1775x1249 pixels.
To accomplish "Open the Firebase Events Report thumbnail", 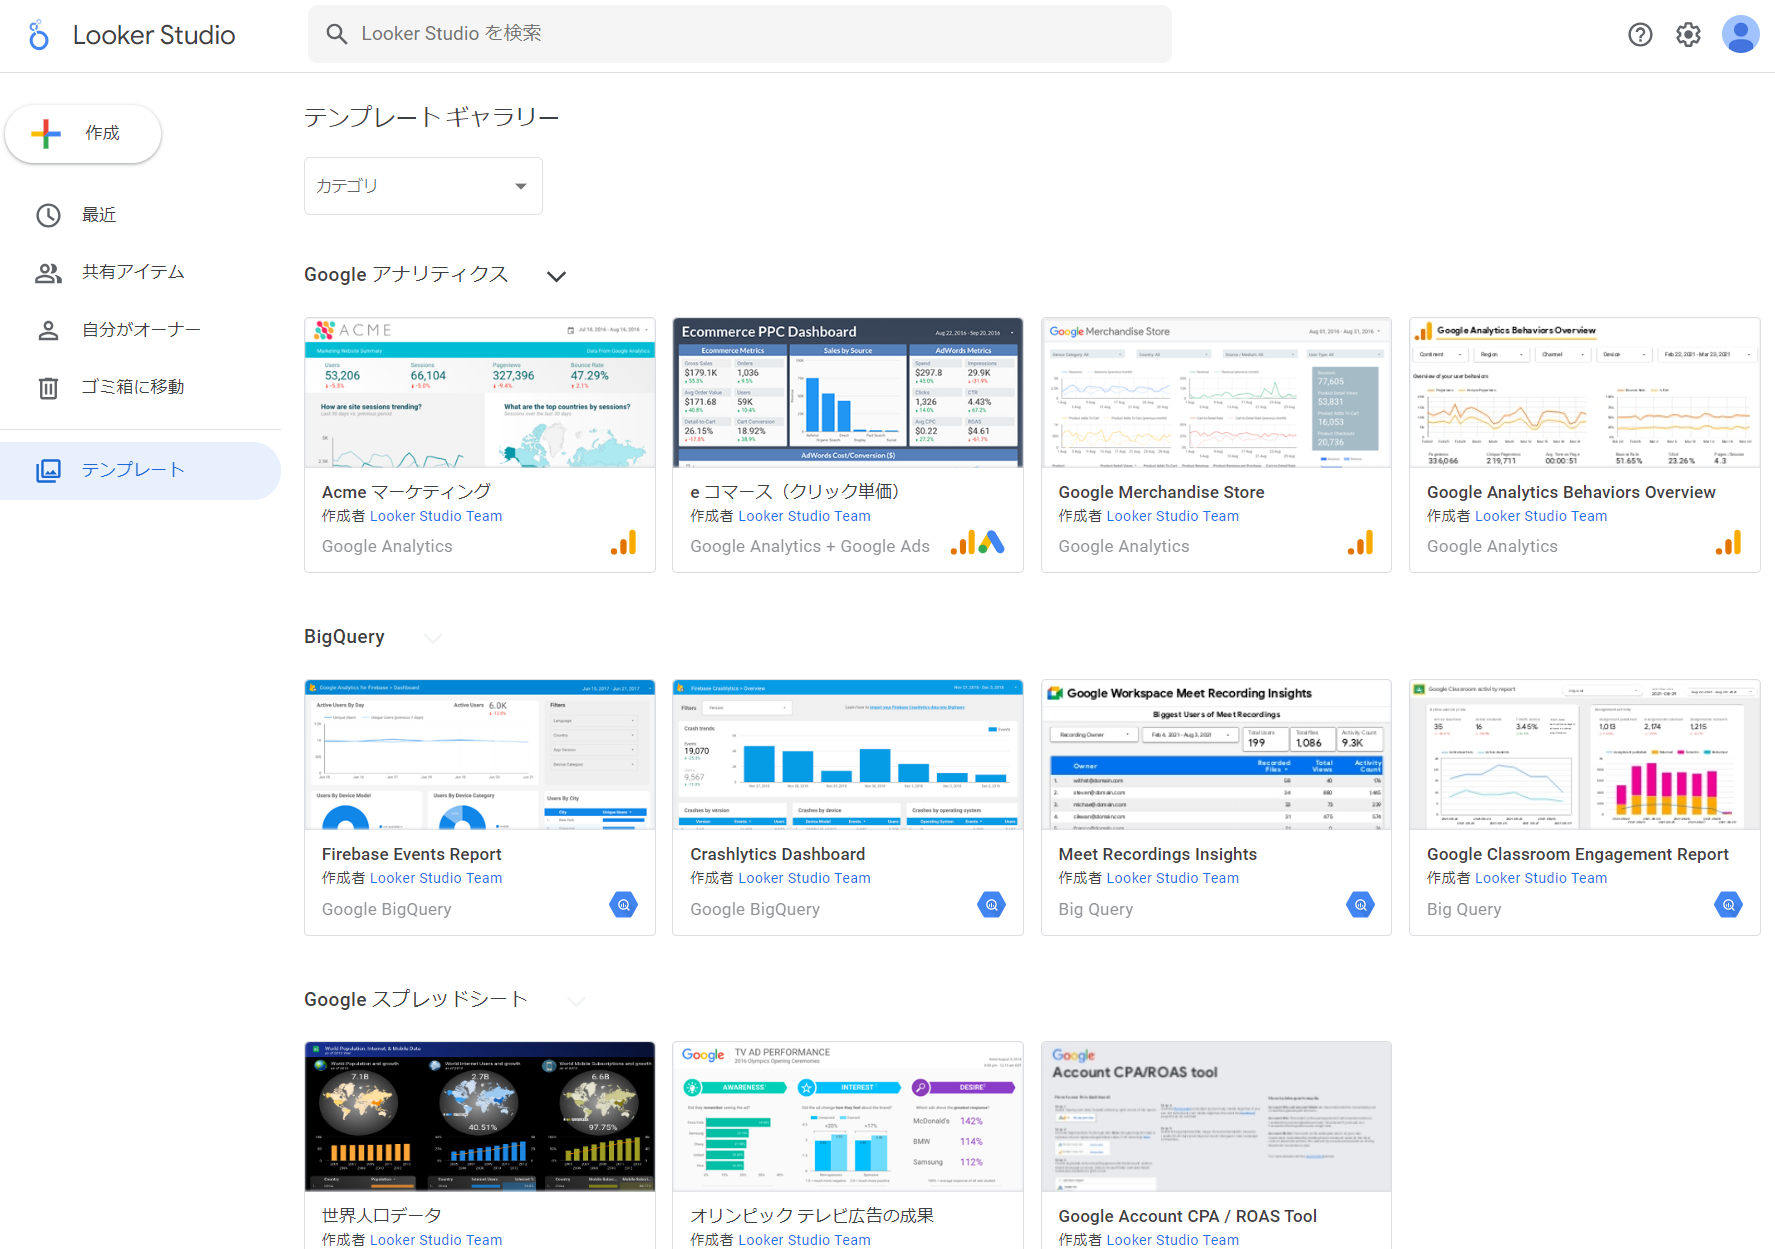I will 480,755.
